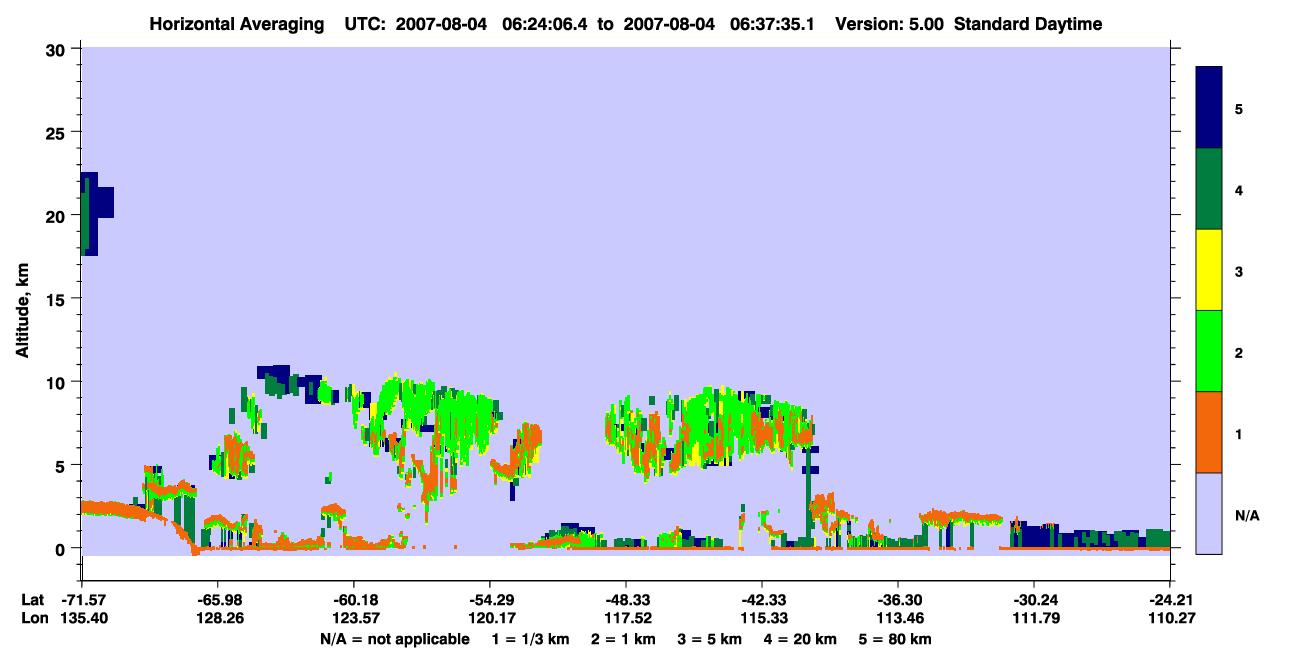Screen dimensions: 1300x667
Task: Click the altitude tick label '10'
Action: pos(57,382)
